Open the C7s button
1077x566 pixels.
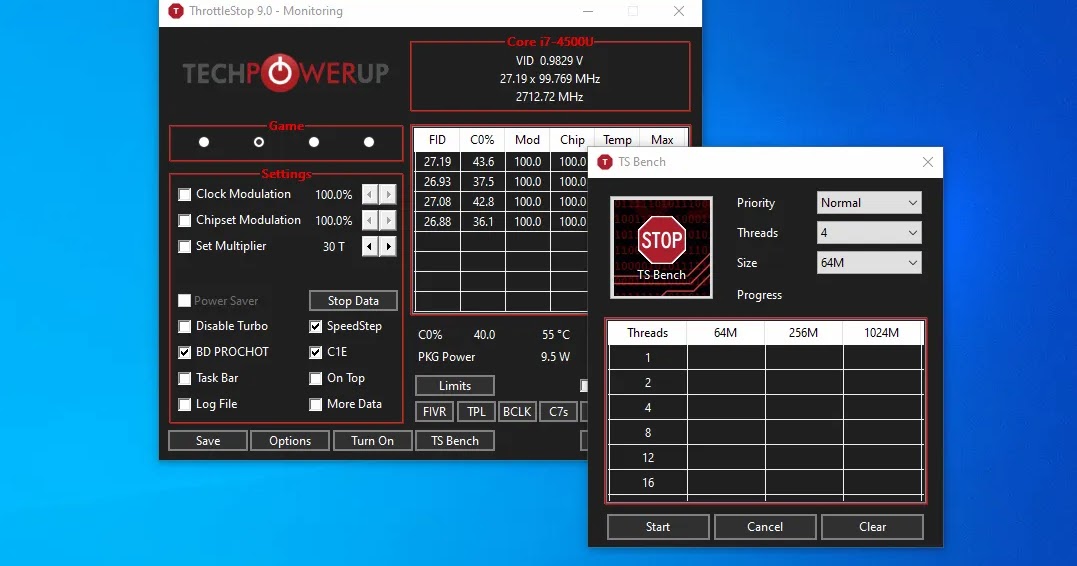point(558,412)
